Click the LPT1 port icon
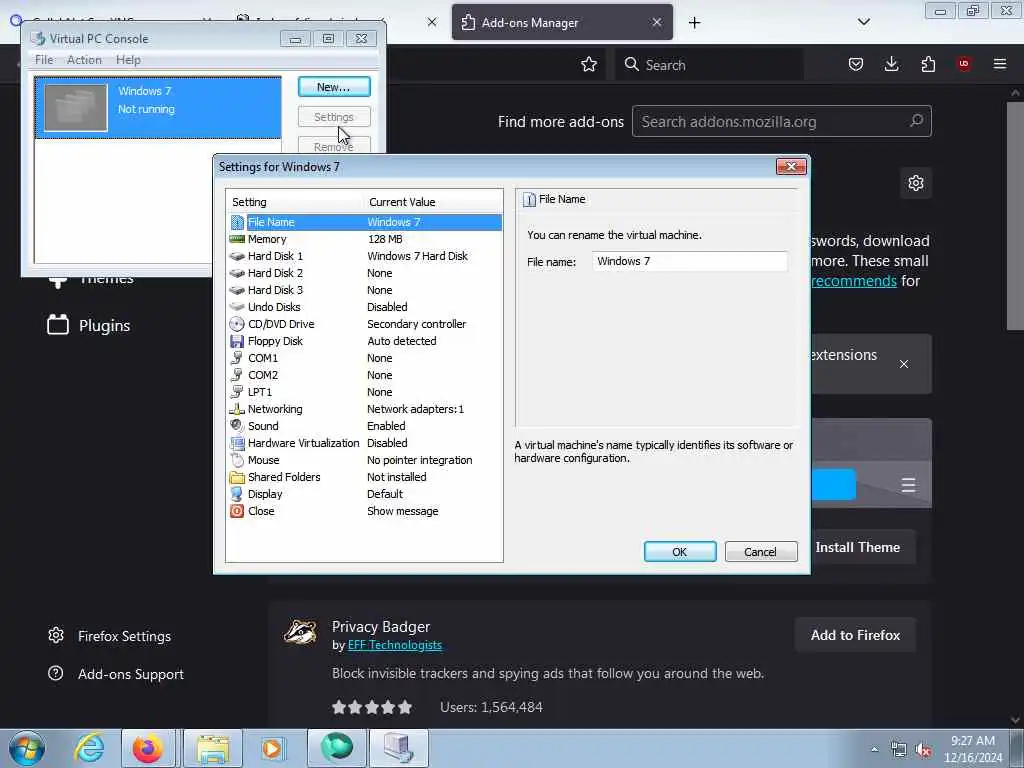1024x768 pixels. [237, 392]
